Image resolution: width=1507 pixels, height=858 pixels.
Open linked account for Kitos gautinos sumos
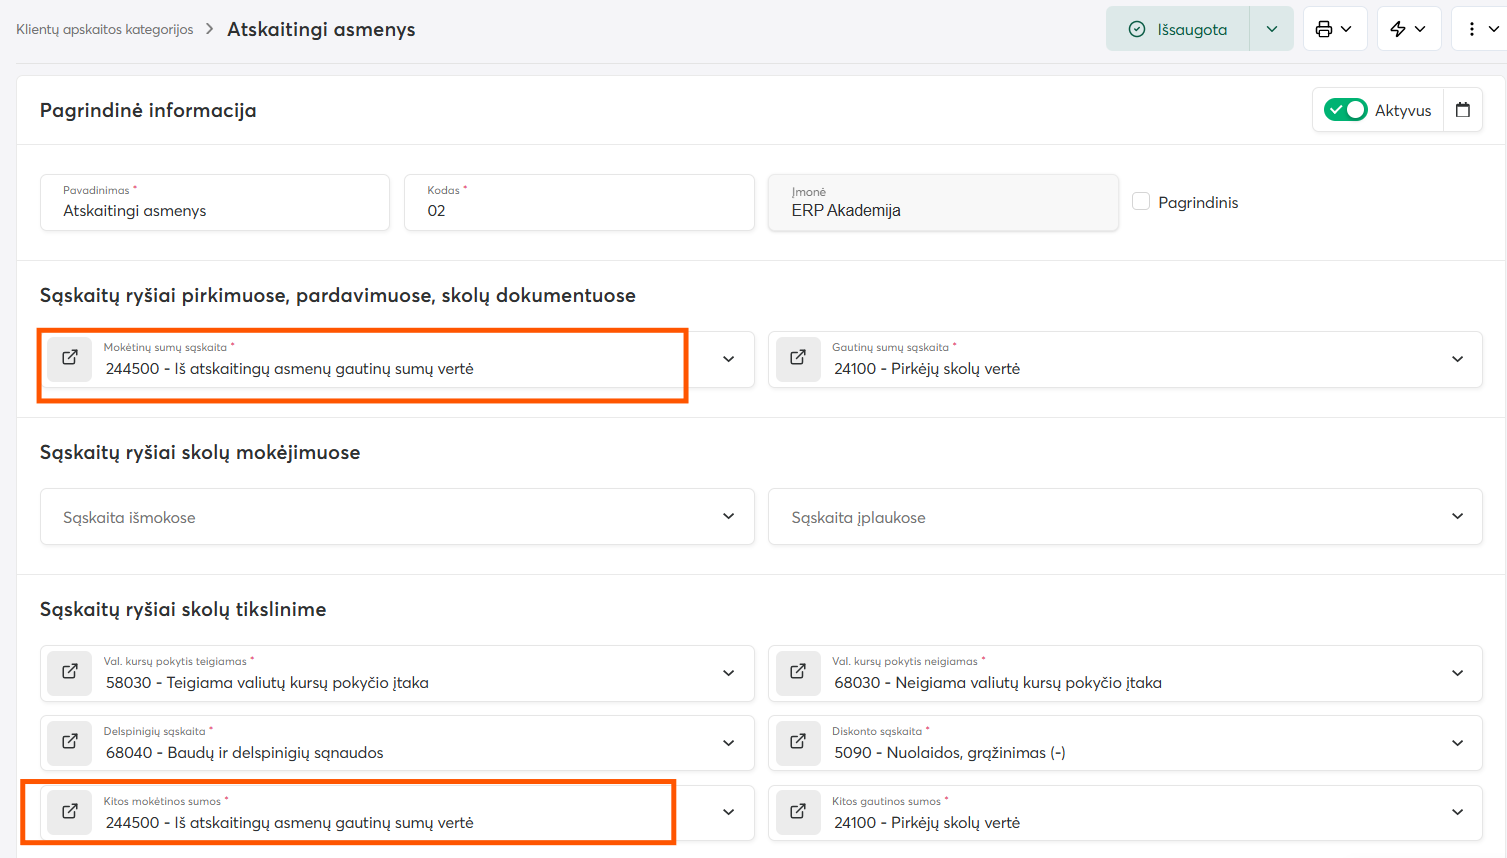[798, 812]
